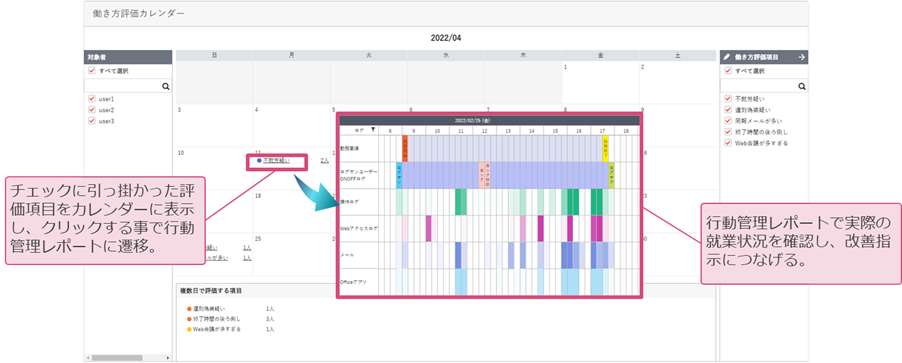902x363 pixels.
Task: Click the search icon in 対象者 panel
Action: tap(166, 86)
